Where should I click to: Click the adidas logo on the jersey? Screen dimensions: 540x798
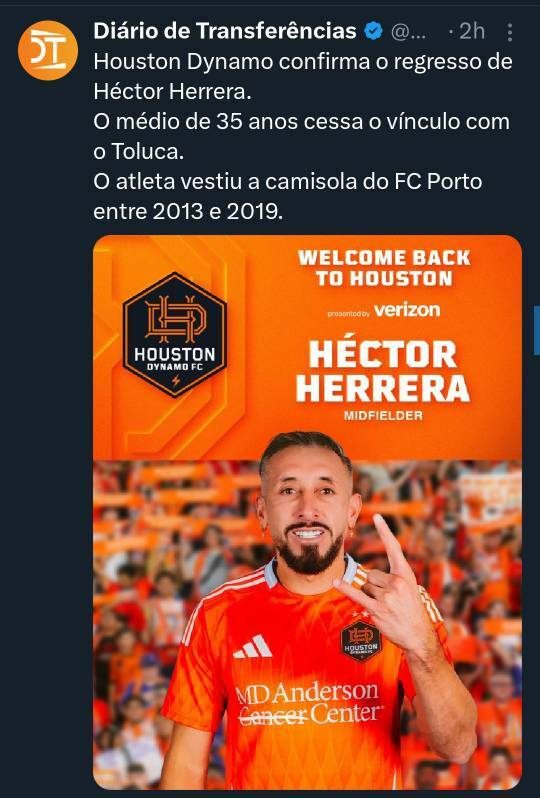coord(252,647)
